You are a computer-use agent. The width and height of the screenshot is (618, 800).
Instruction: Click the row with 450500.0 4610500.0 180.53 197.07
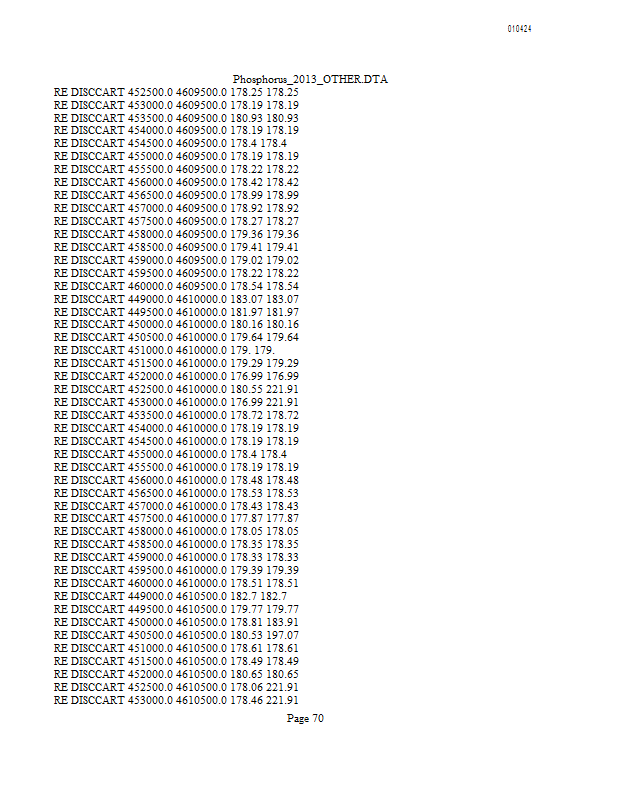tap(176, 635)
